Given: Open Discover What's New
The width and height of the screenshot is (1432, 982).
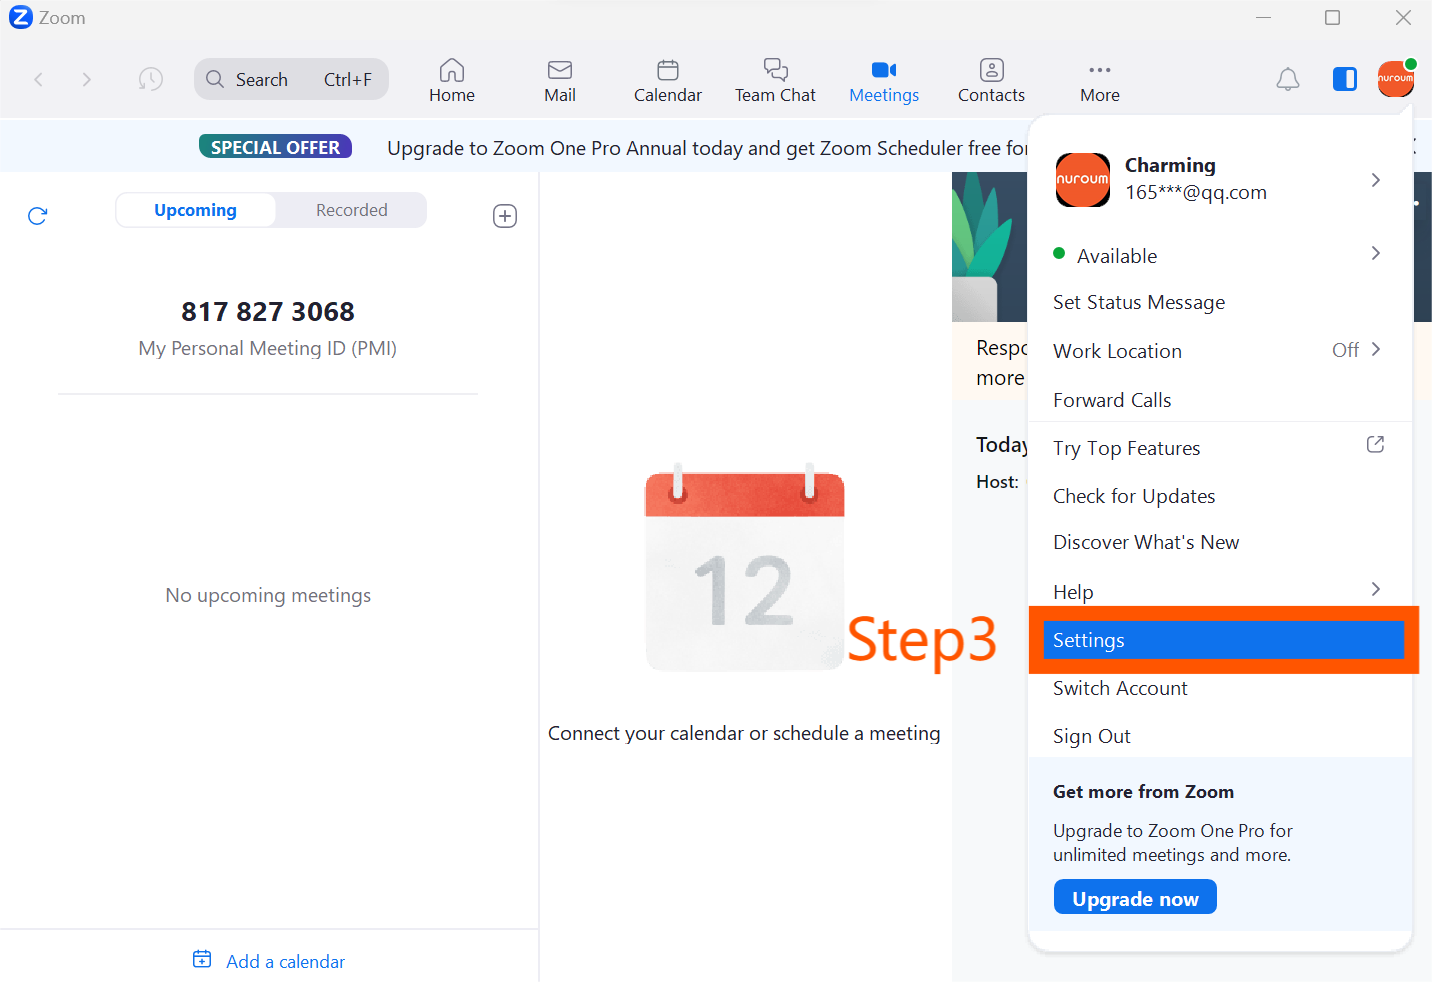Looking at the screenshot, I should (x=1146, y=542).
